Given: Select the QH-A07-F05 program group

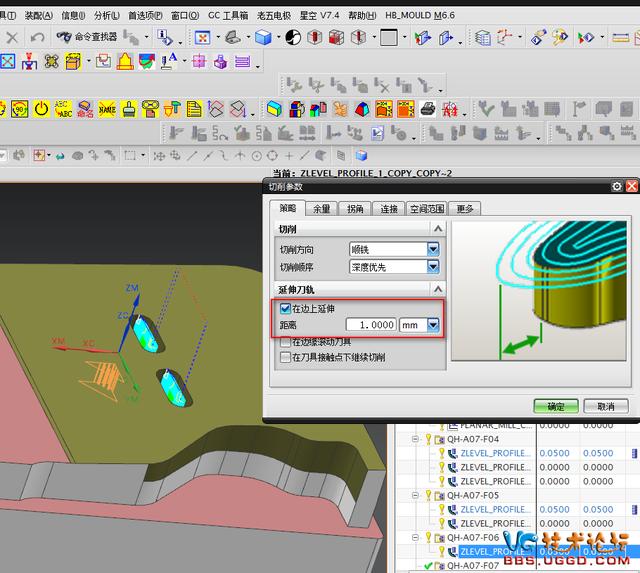Looking at the screenshot, I should [x=473, y=494].
